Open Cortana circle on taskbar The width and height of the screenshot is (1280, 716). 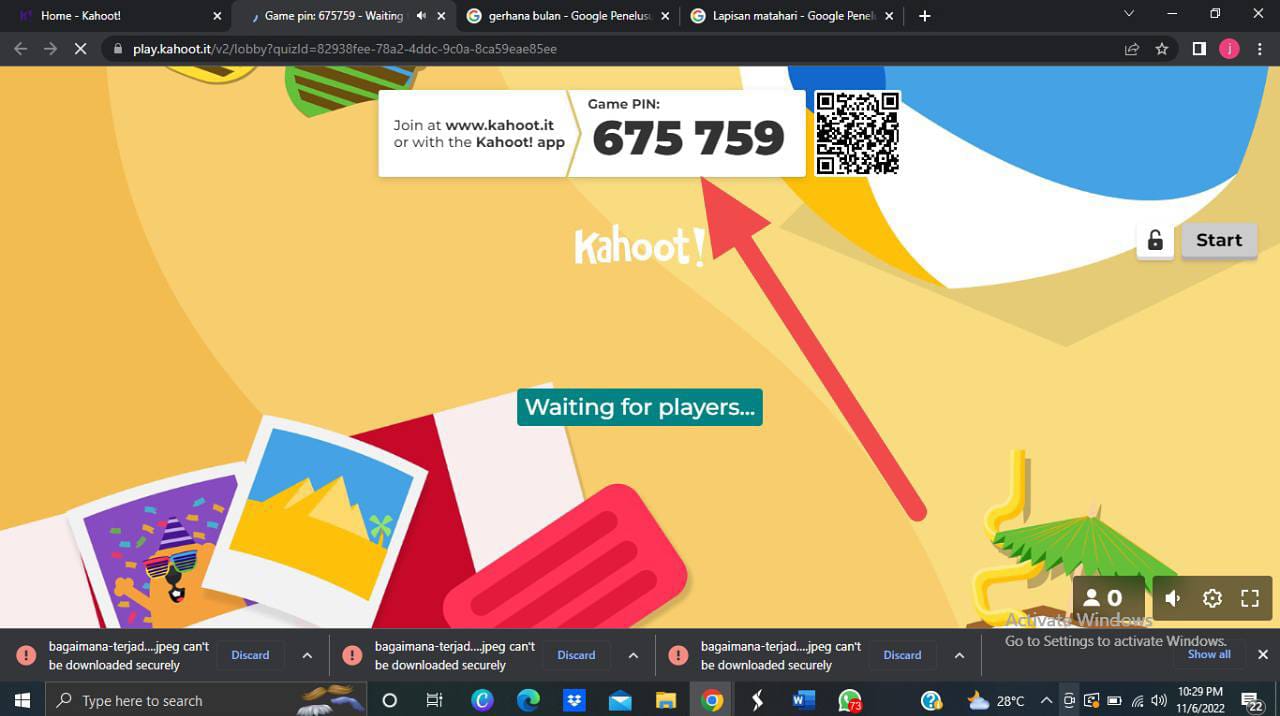coord(390,700)
